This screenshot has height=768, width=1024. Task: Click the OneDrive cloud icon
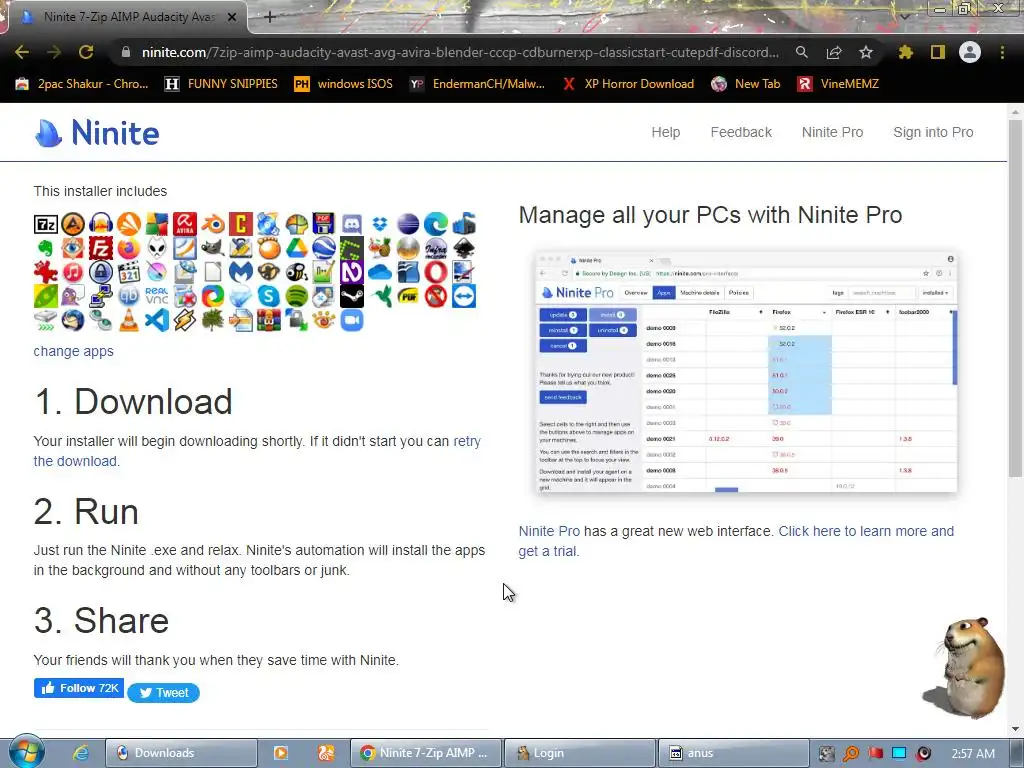coord(380,272)
